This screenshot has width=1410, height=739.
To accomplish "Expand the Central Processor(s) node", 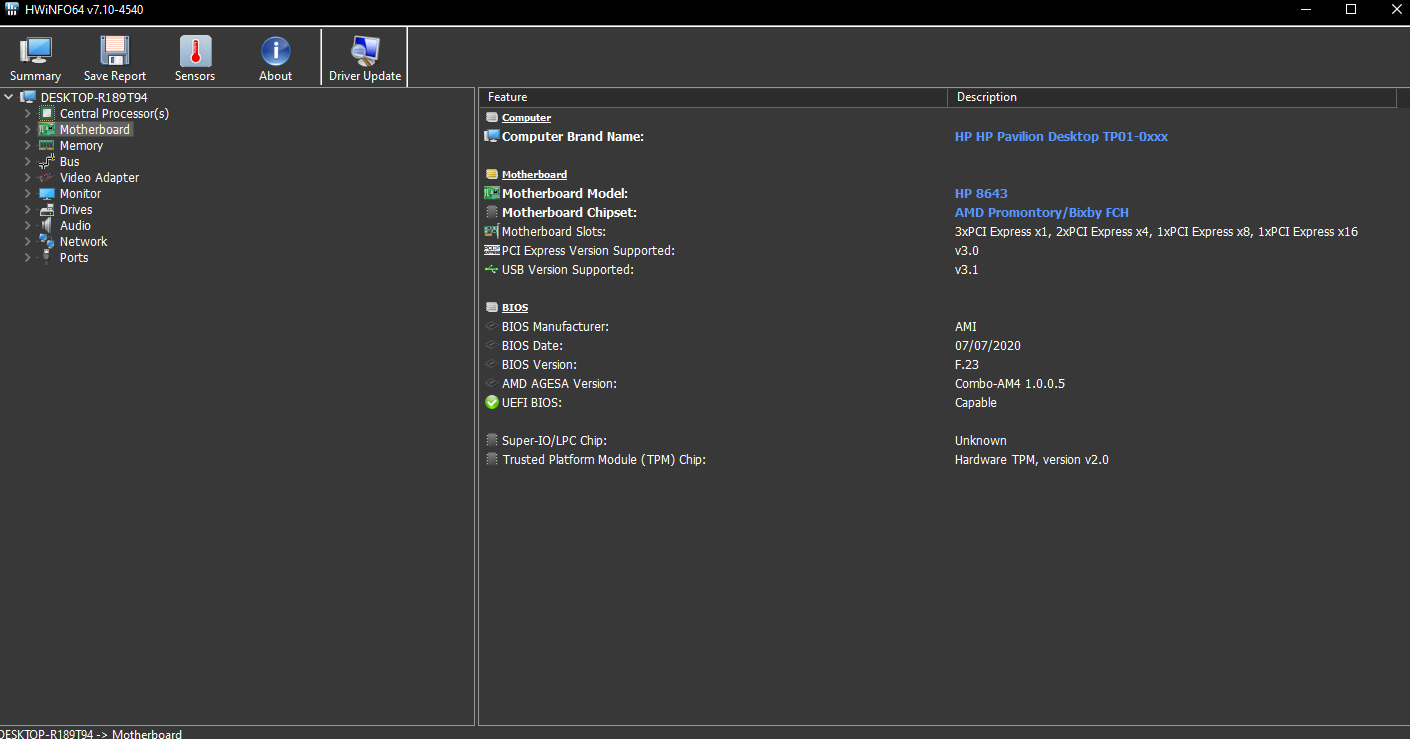I will 28,113.
